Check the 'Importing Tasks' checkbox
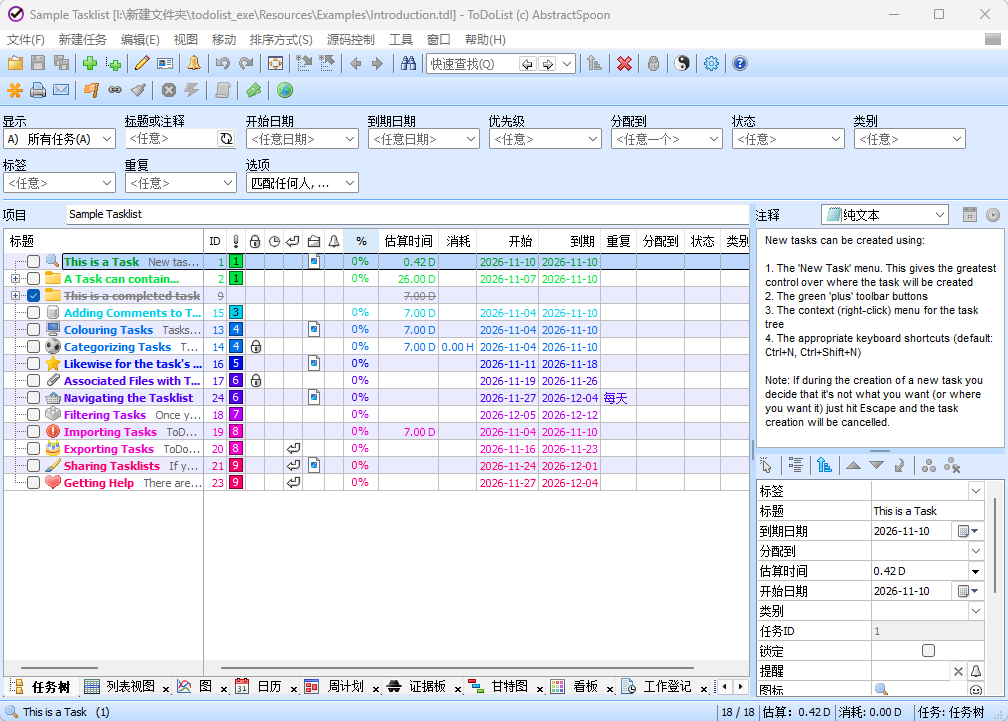The width and height of the screenshot is (1008, 721). point(33,432)
